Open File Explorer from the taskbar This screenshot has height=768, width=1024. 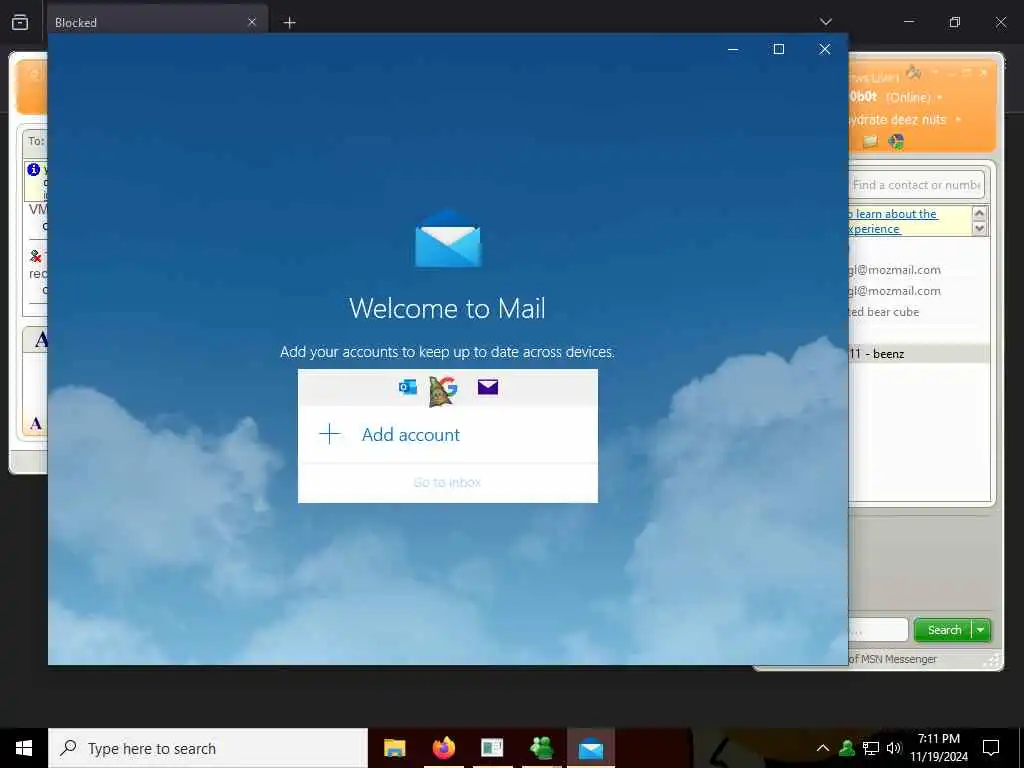394,748
